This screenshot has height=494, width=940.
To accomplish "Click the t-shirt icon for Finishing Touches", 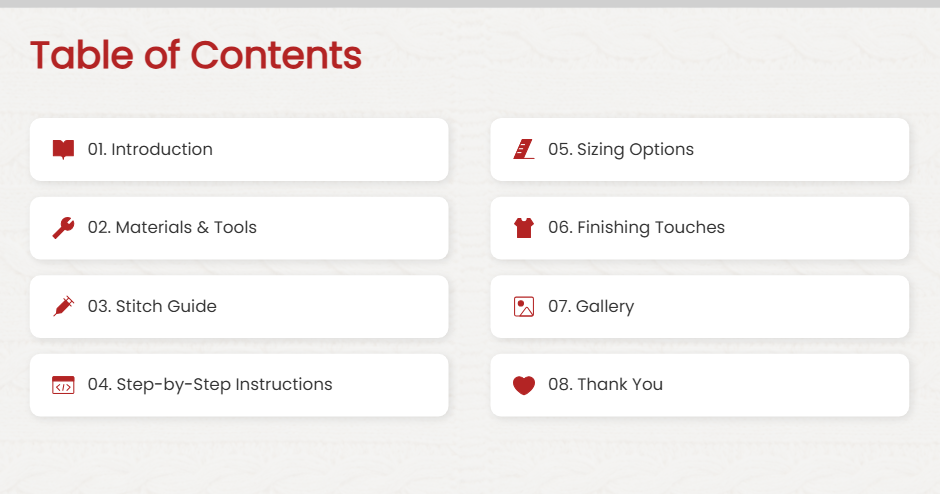I will 523,228.
